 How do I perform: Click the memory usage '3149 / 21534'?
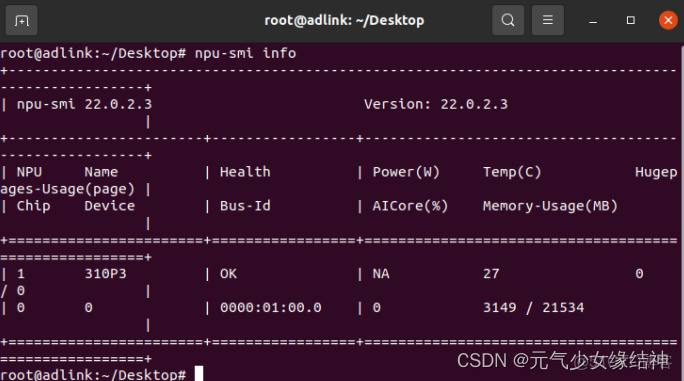click(533, 308)
